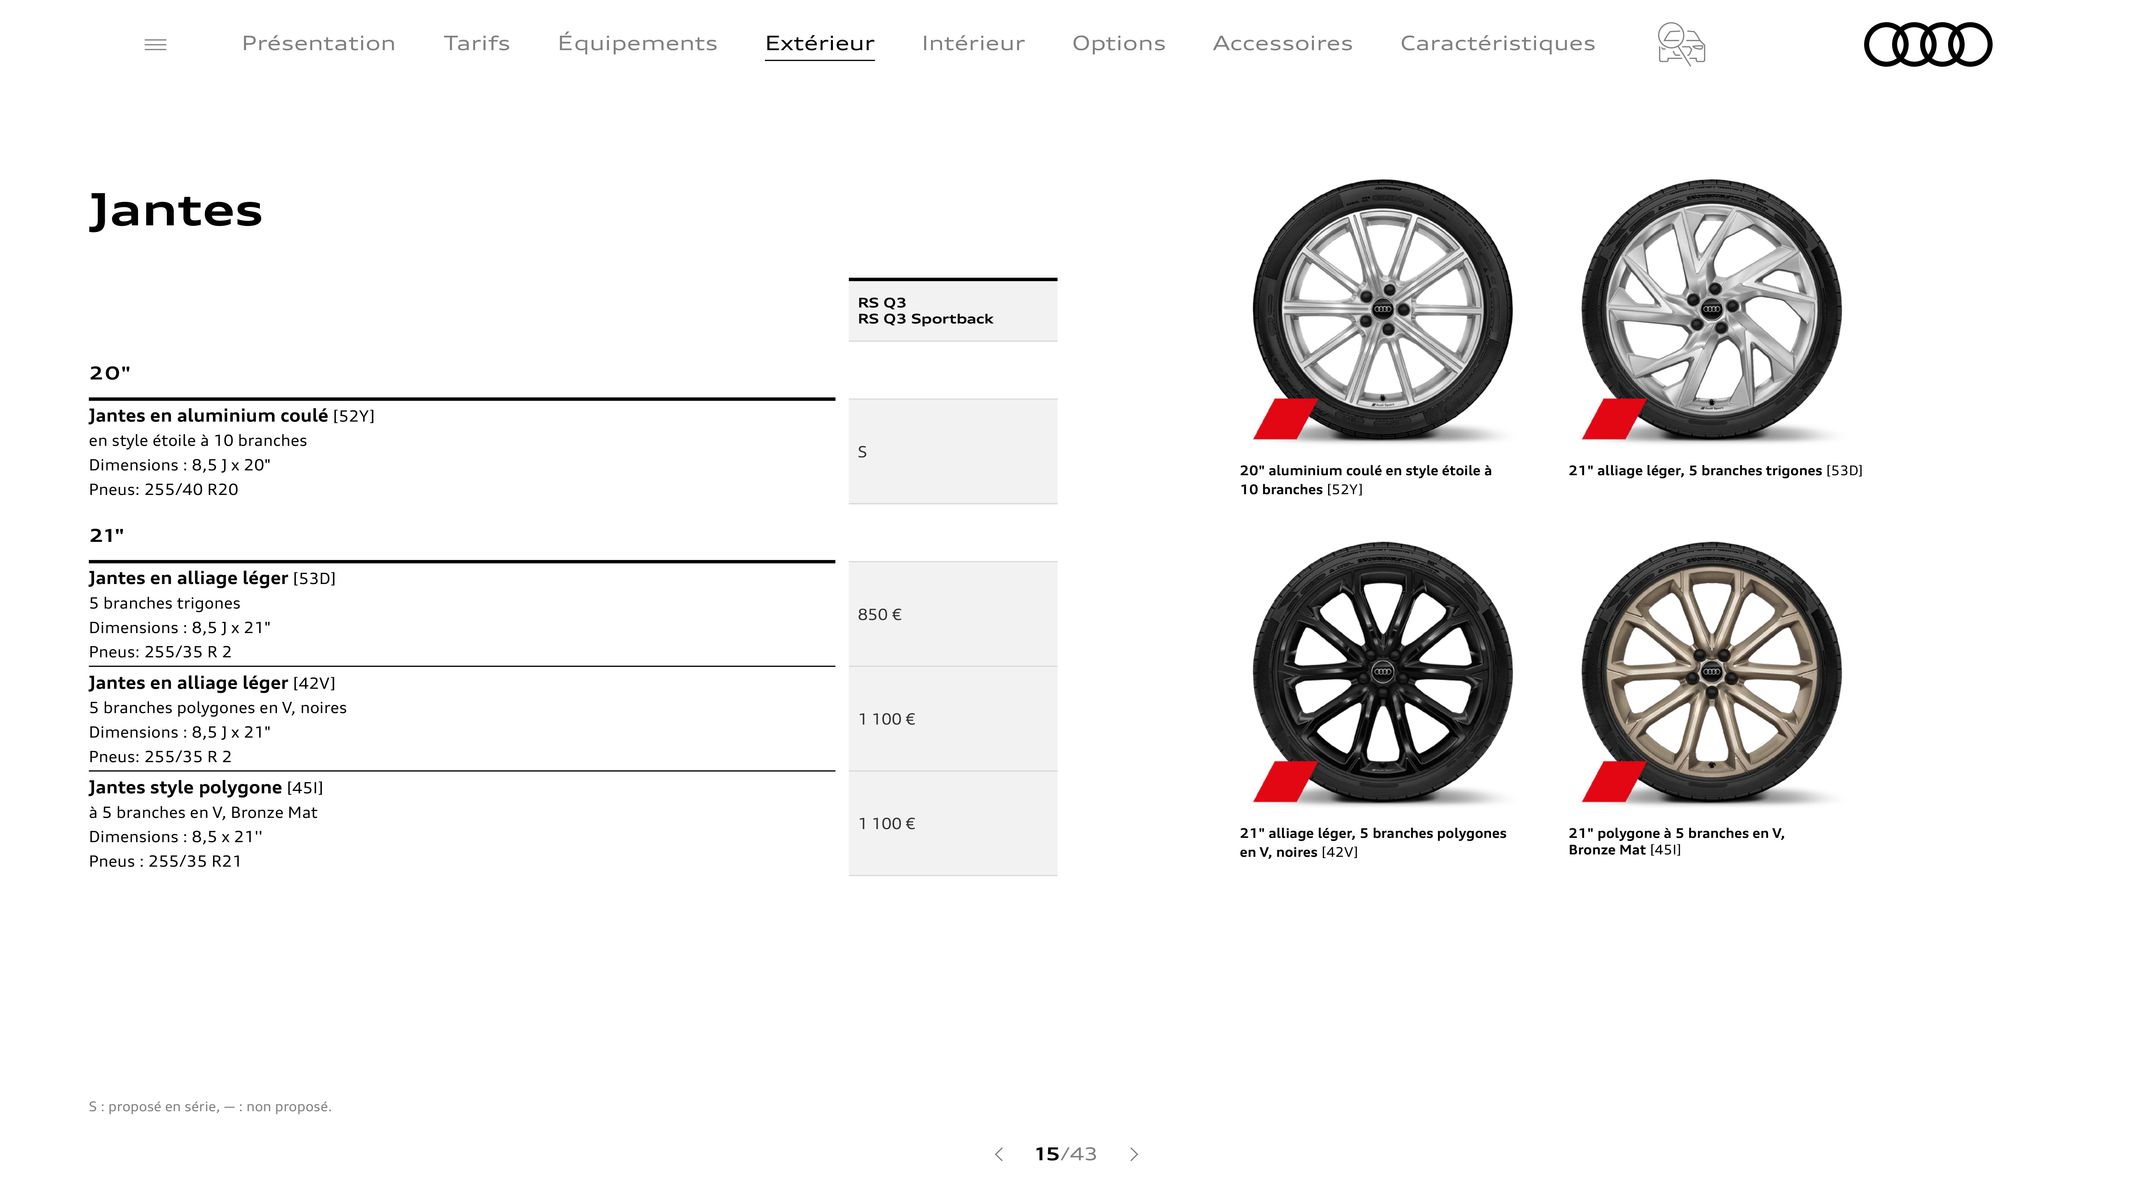Select the Extérieur tab

coord(819,43)
